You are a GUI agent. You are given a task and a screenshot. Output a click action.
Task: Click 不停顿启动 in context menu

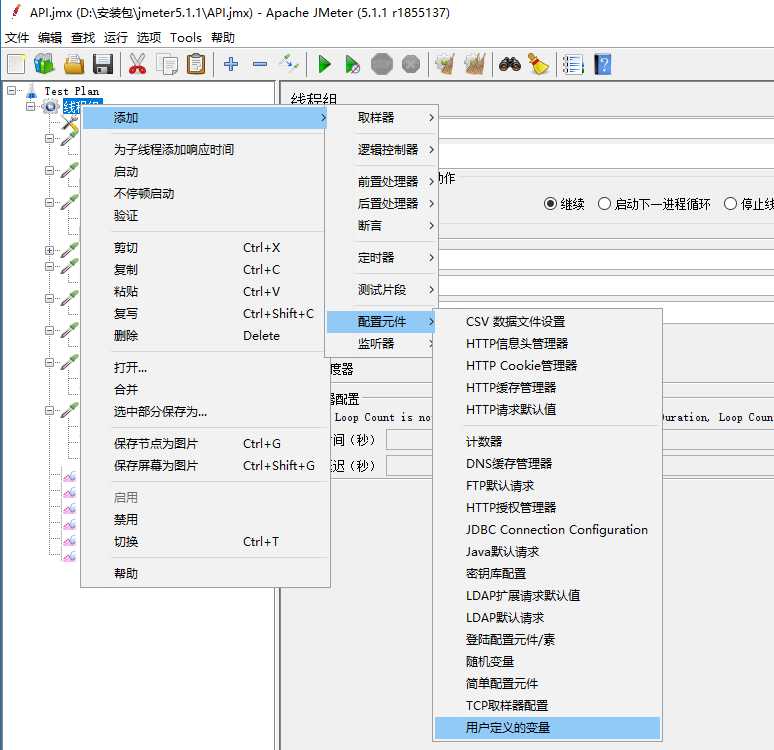pyautogui.click(x=205, y=194)
